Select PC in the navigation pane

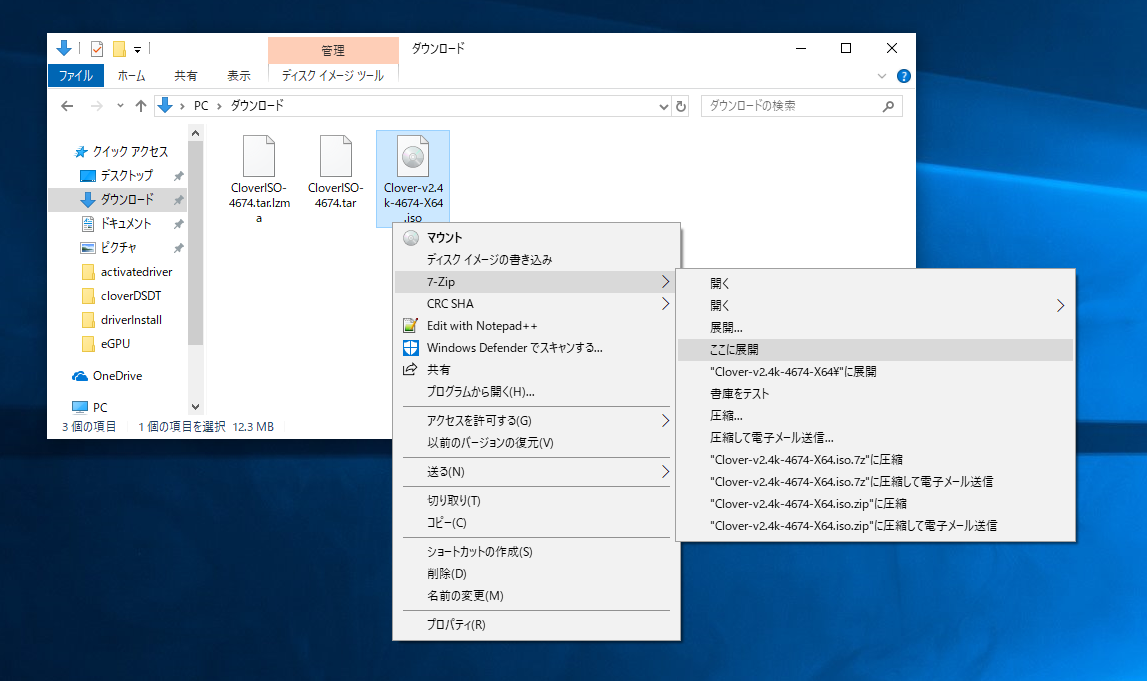(91, 407)
